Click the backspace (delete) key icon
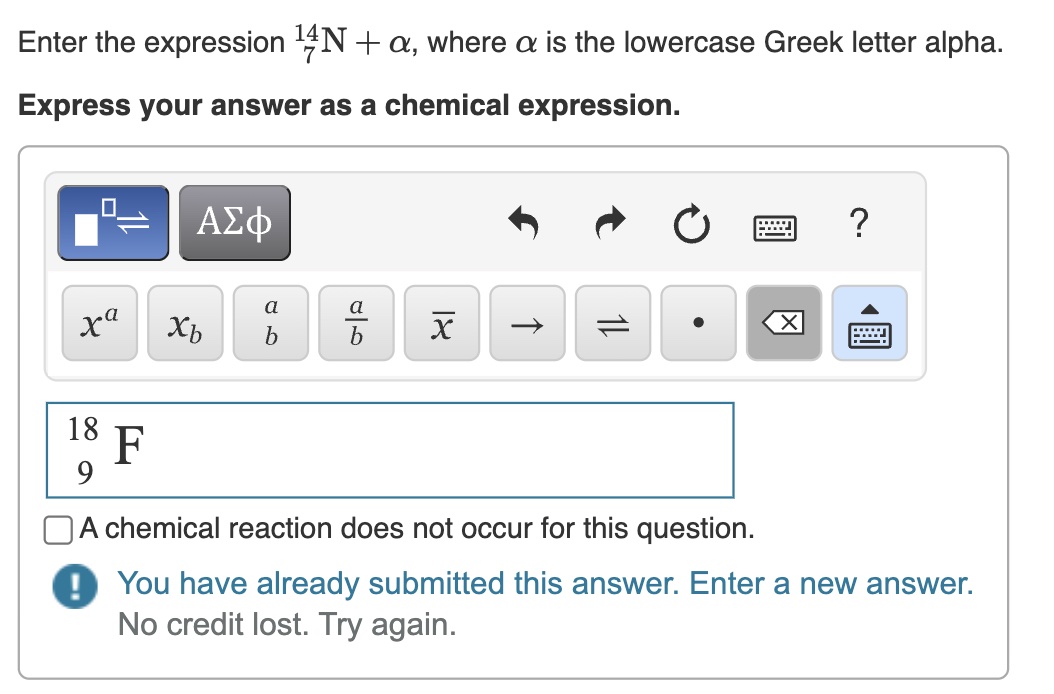 point(784,322)
